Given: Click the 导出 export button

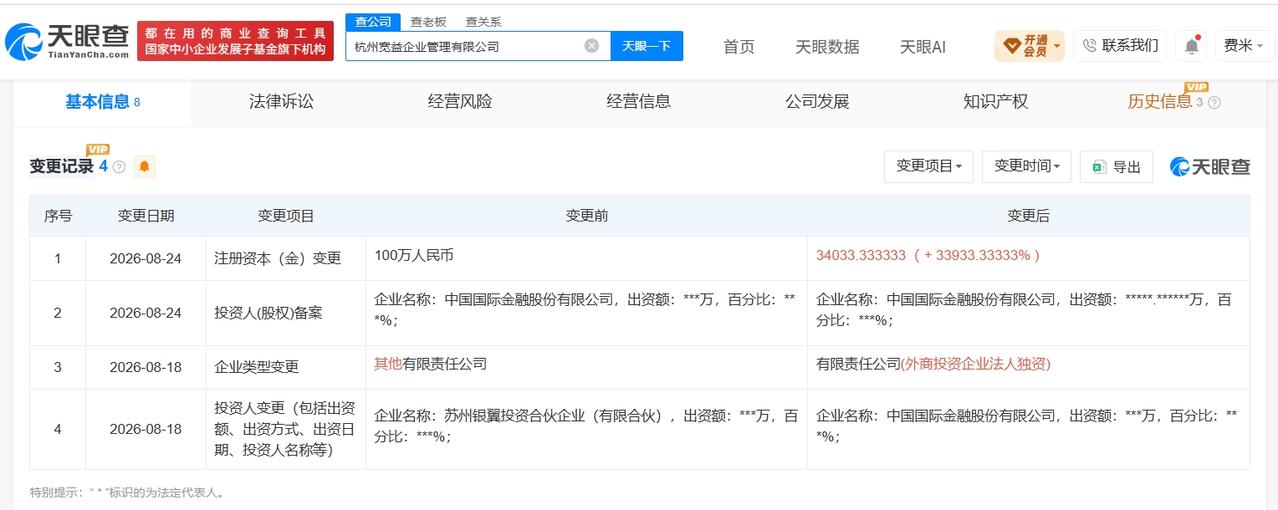Looking at the screenshot, I should click(1116, 167).
